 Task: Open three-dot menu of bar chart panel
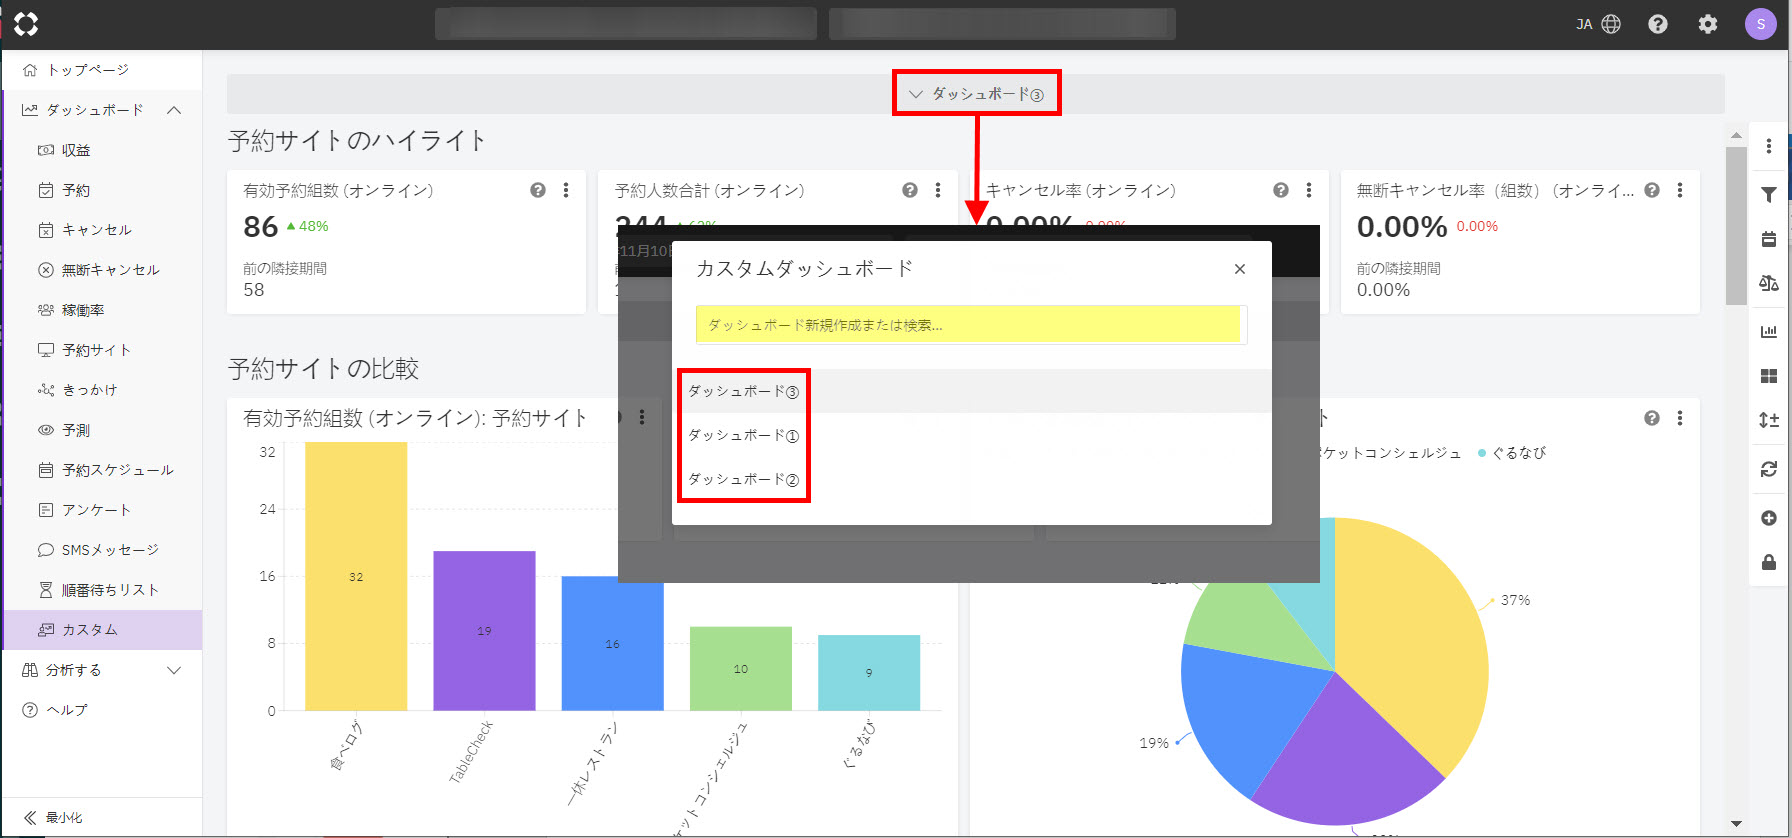click(642, 417)
